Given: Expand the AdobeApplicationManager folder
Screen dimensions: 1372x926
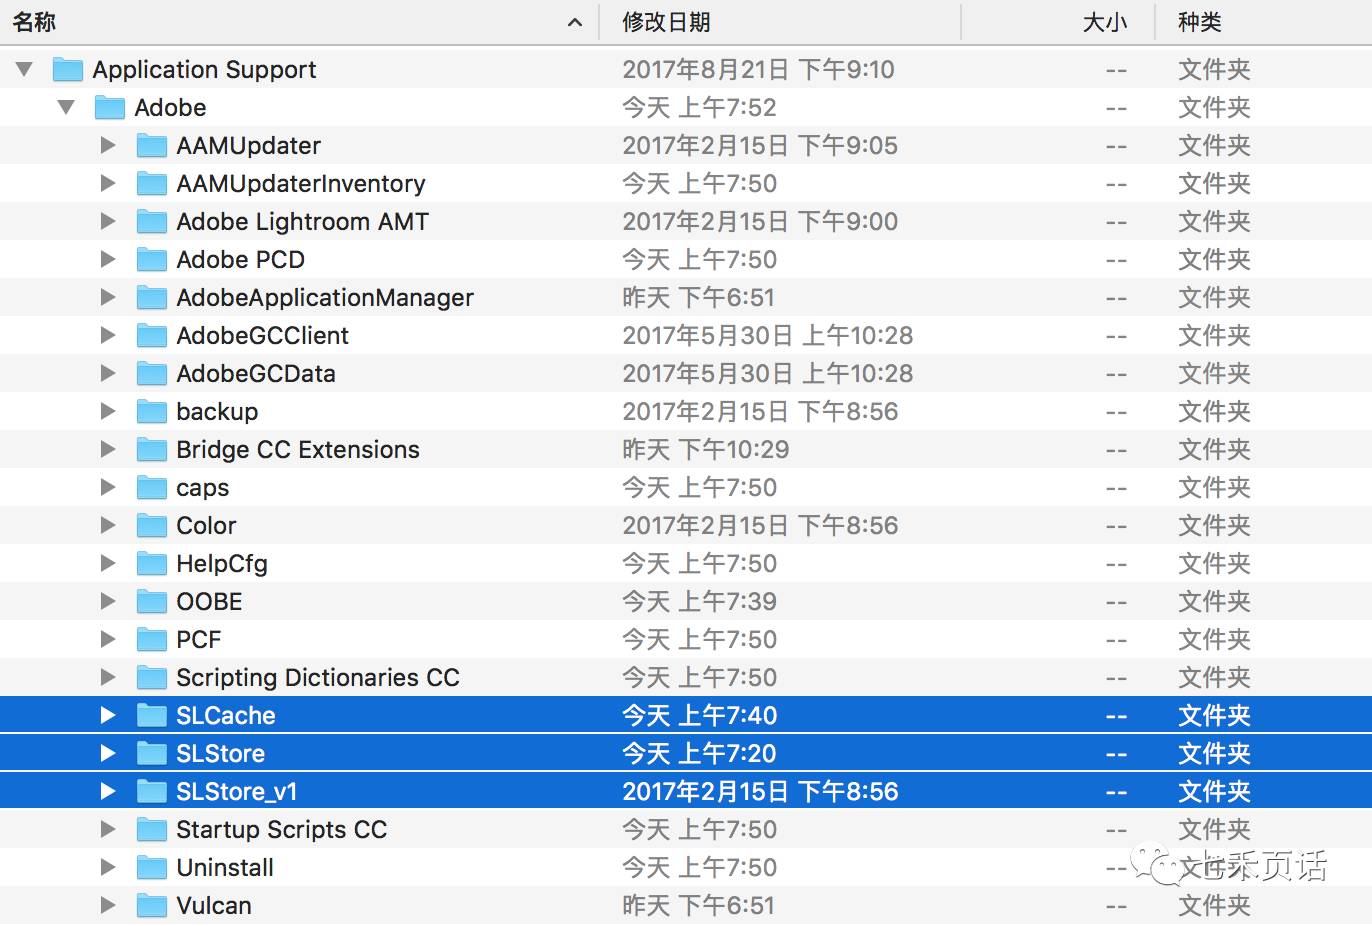Looking at the screenshot, I should point(108,297).
